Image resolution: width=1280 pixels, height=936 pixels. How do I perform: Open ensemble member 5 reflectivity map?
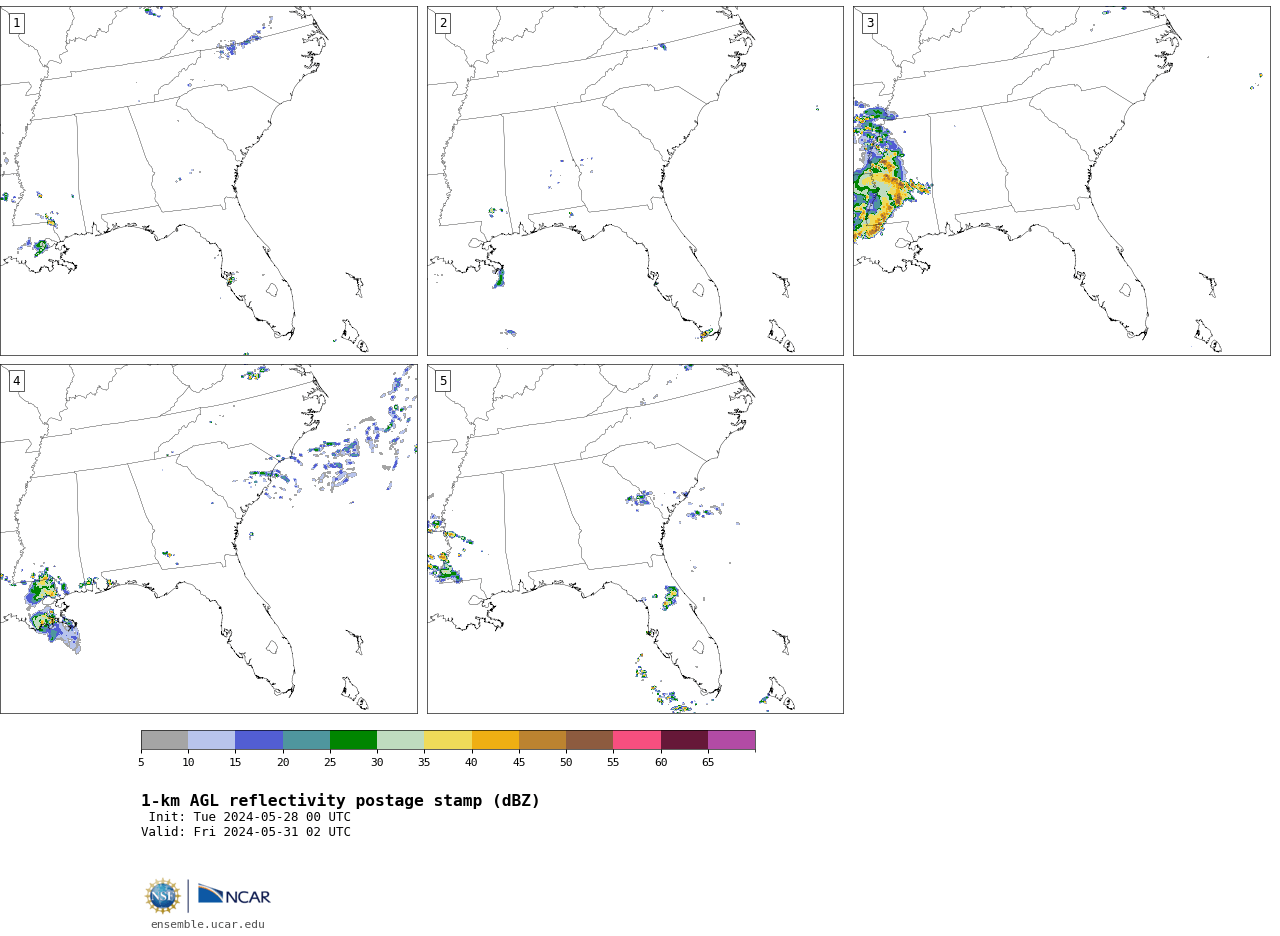(x=635, y=539)
